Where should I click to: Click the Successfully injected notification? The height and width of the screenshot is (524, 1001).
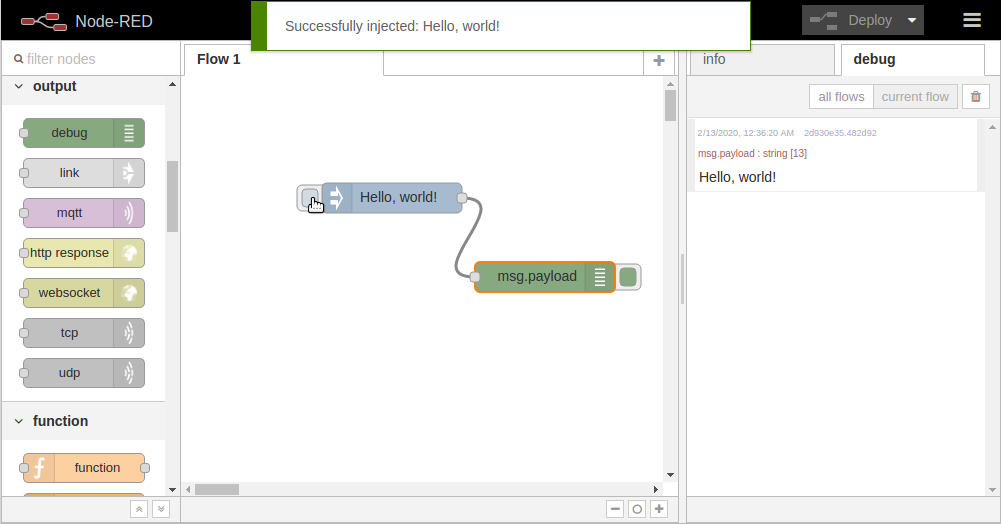[501, 26]
